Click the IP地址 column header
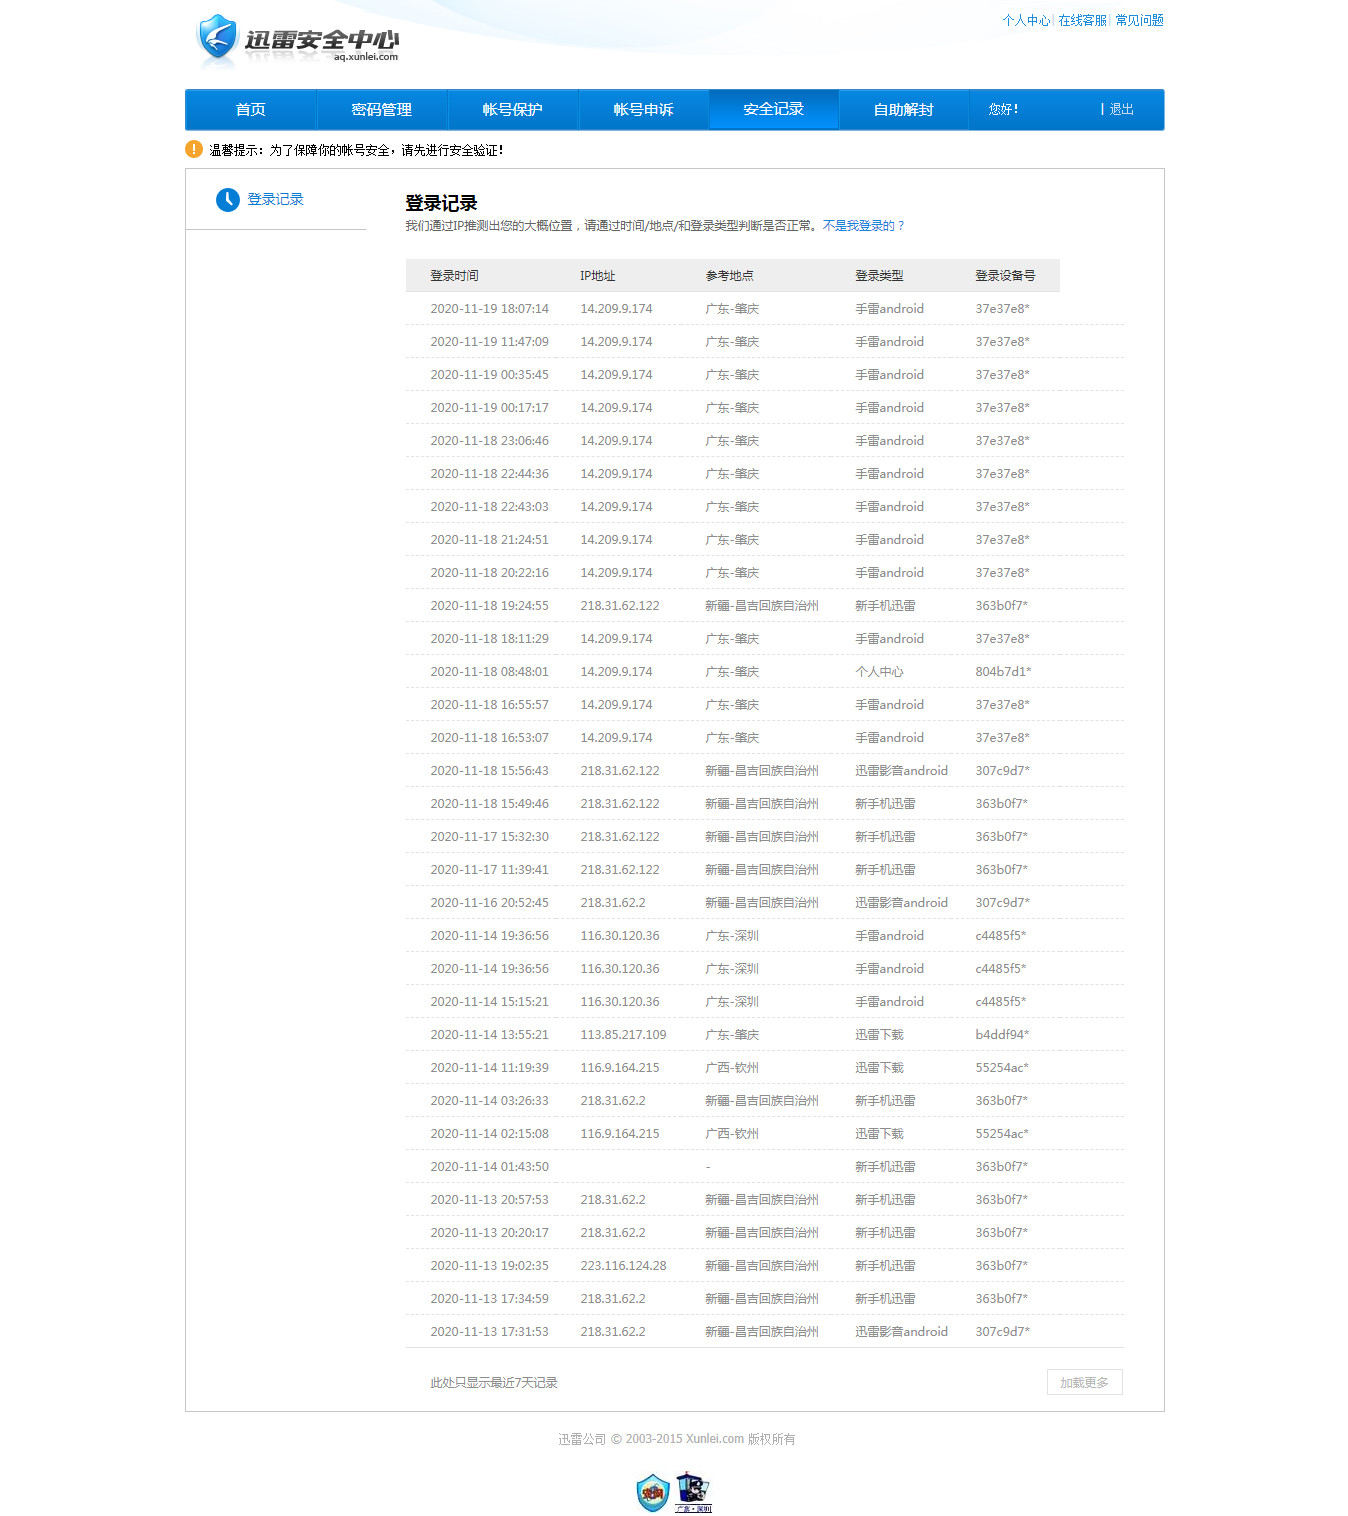Screen dimensions: 1348x1516 (x=598, y=276)
